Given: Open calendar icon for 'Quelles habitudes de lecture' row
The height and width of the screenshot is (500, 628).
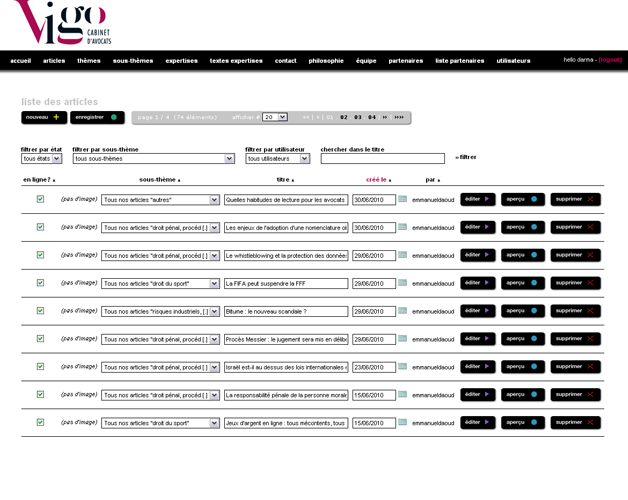Looking at the screenshot, I should coord(403,199).
